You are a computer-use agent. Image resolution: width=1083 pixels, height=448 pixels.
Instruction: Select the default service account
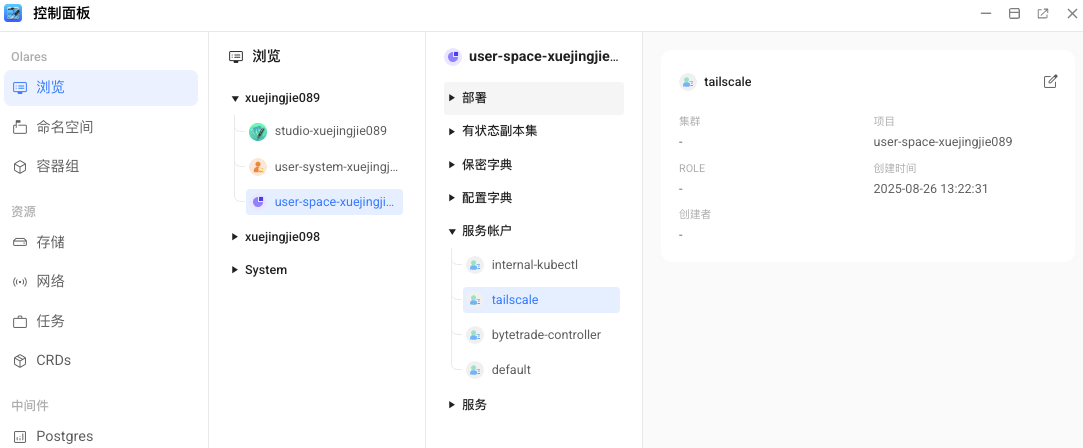coord(511,370)
